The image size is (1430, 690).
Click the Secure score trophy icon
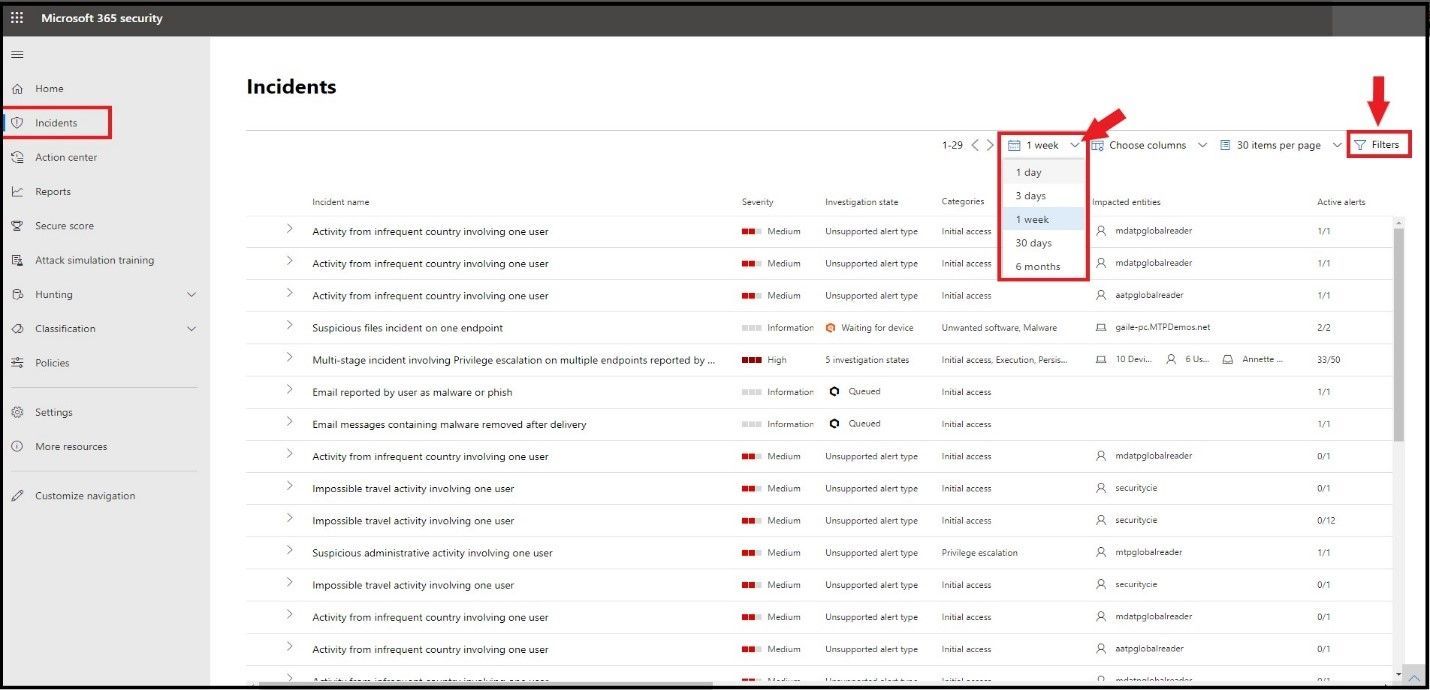pos(17,226)
